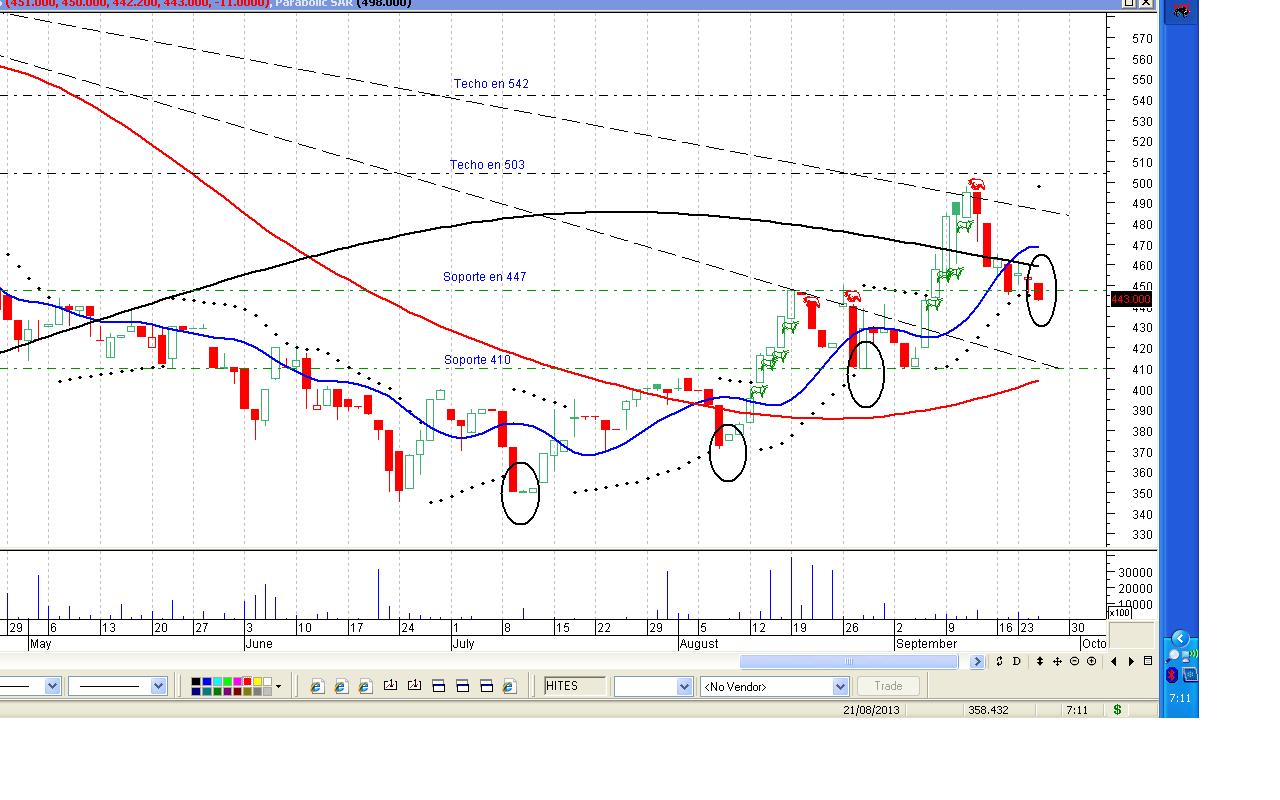Screen dimensions: 1280x800
Task: Click the four-way move arrows icon
Action: click(x=1057, y=661)
